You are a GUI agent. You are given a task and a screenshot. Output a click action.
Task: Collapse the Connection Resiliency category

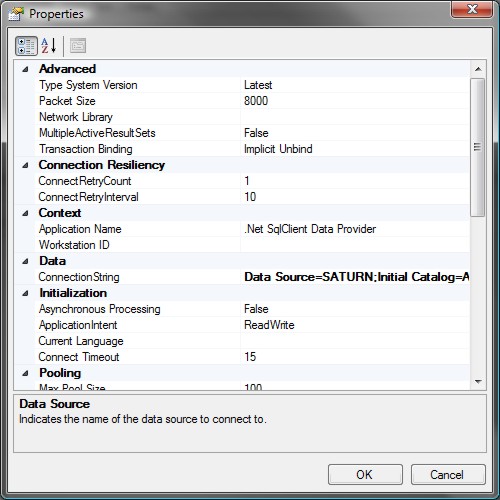tap(25, 165)
